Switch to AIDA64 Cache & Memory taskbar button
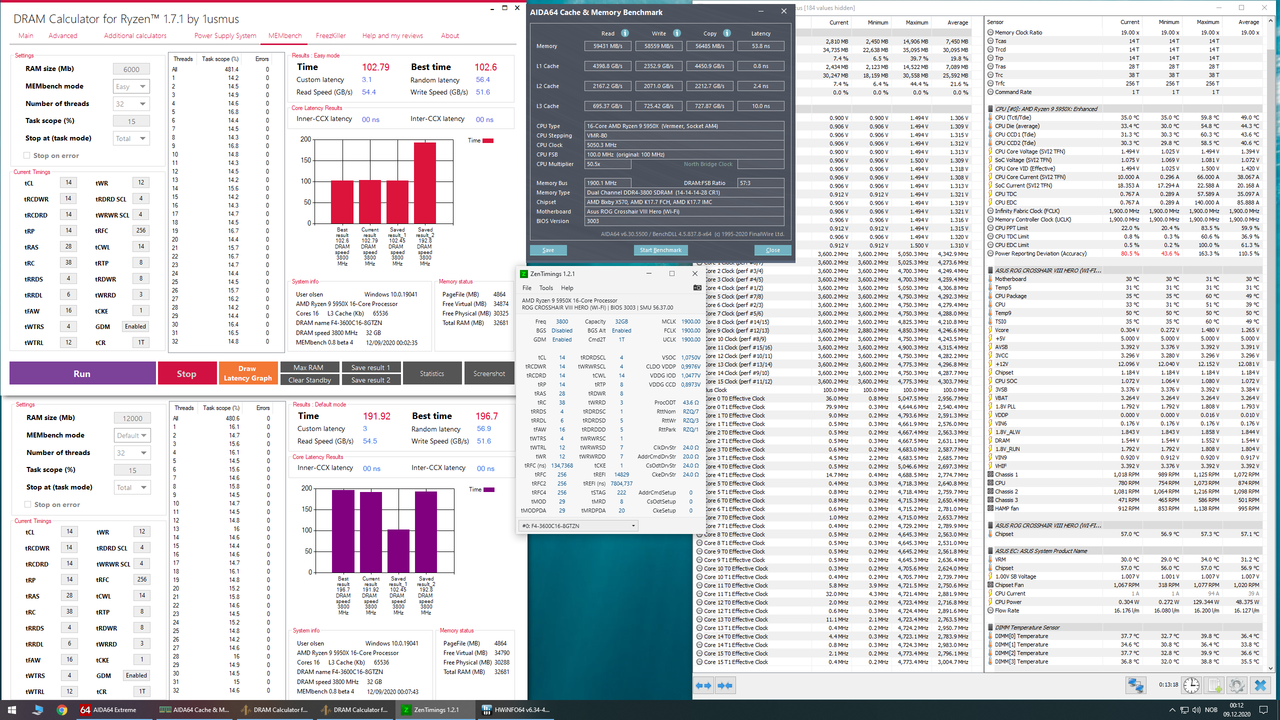The height and width of the screenshot is (720, 1280). click(x=195, y=709)
